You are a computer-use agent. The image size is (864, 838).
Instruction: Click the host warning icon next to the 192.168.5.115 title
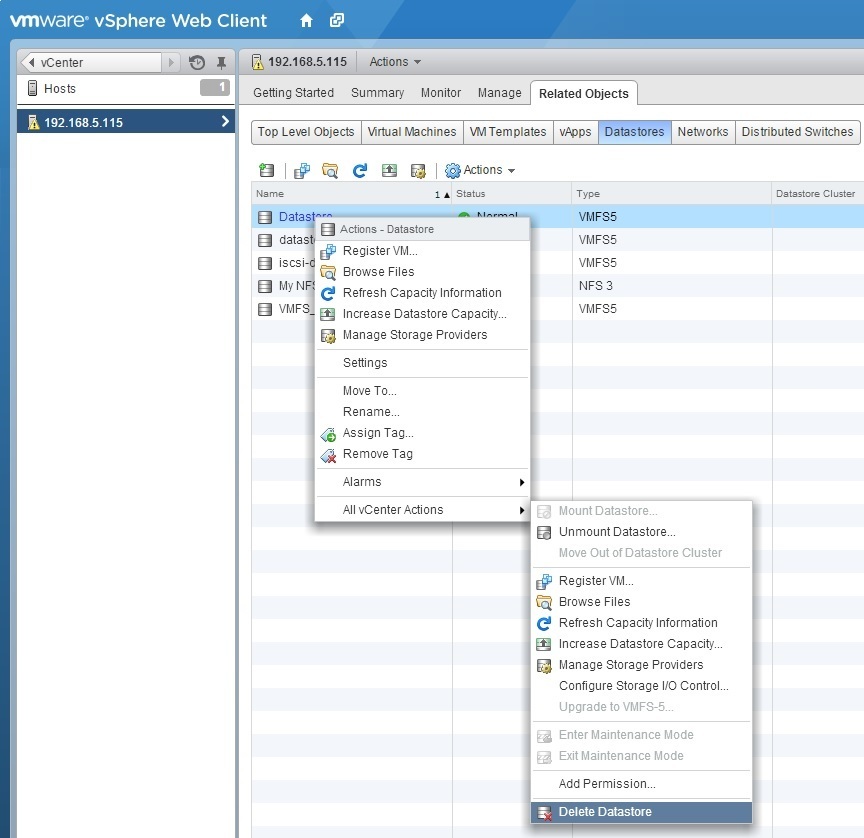point(258,62)
